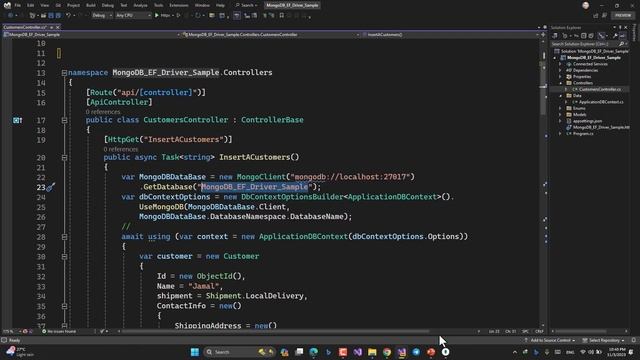
Task: Open the Tools menu
Action: coord(158,5)
